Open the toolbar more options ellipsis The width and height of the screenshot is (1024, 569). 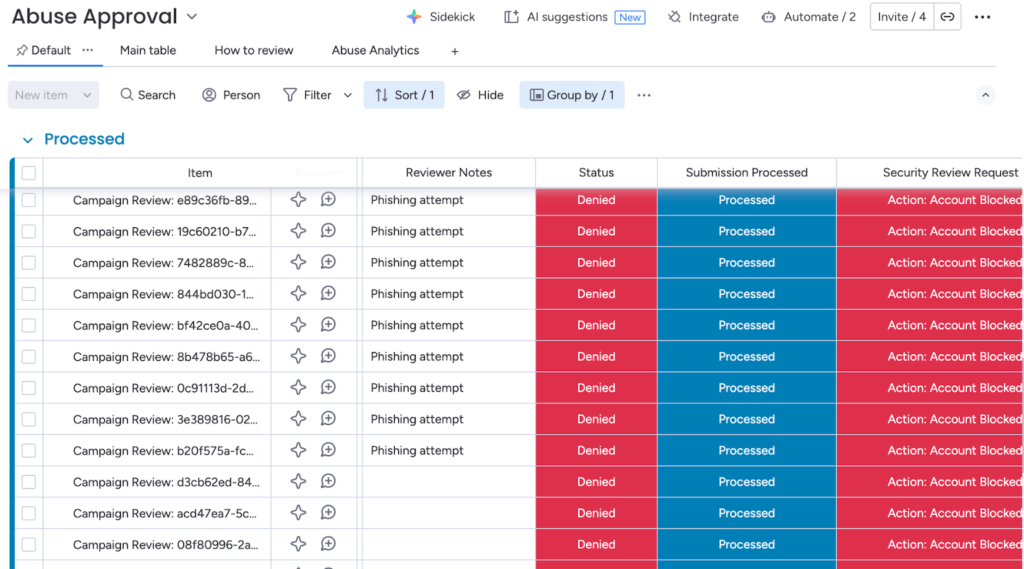coord(644,95)
